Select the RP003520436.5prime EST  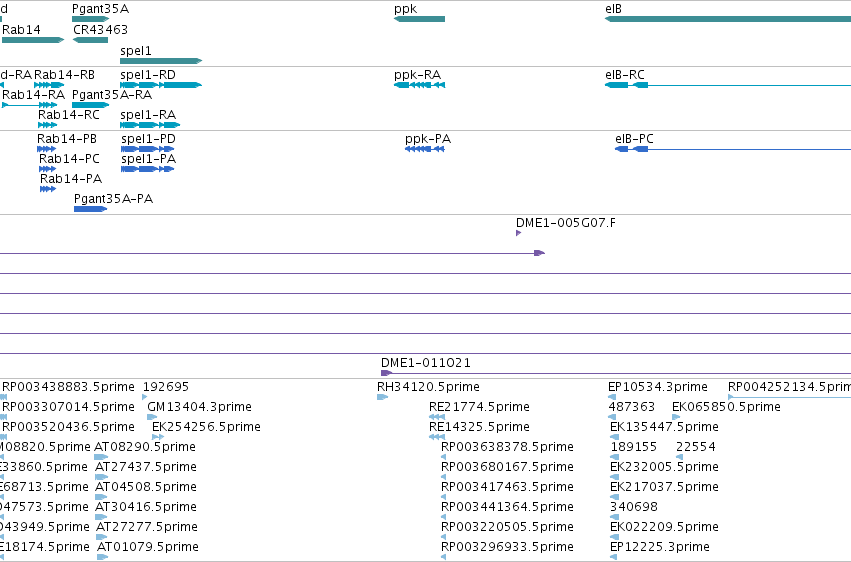(3, 437)
